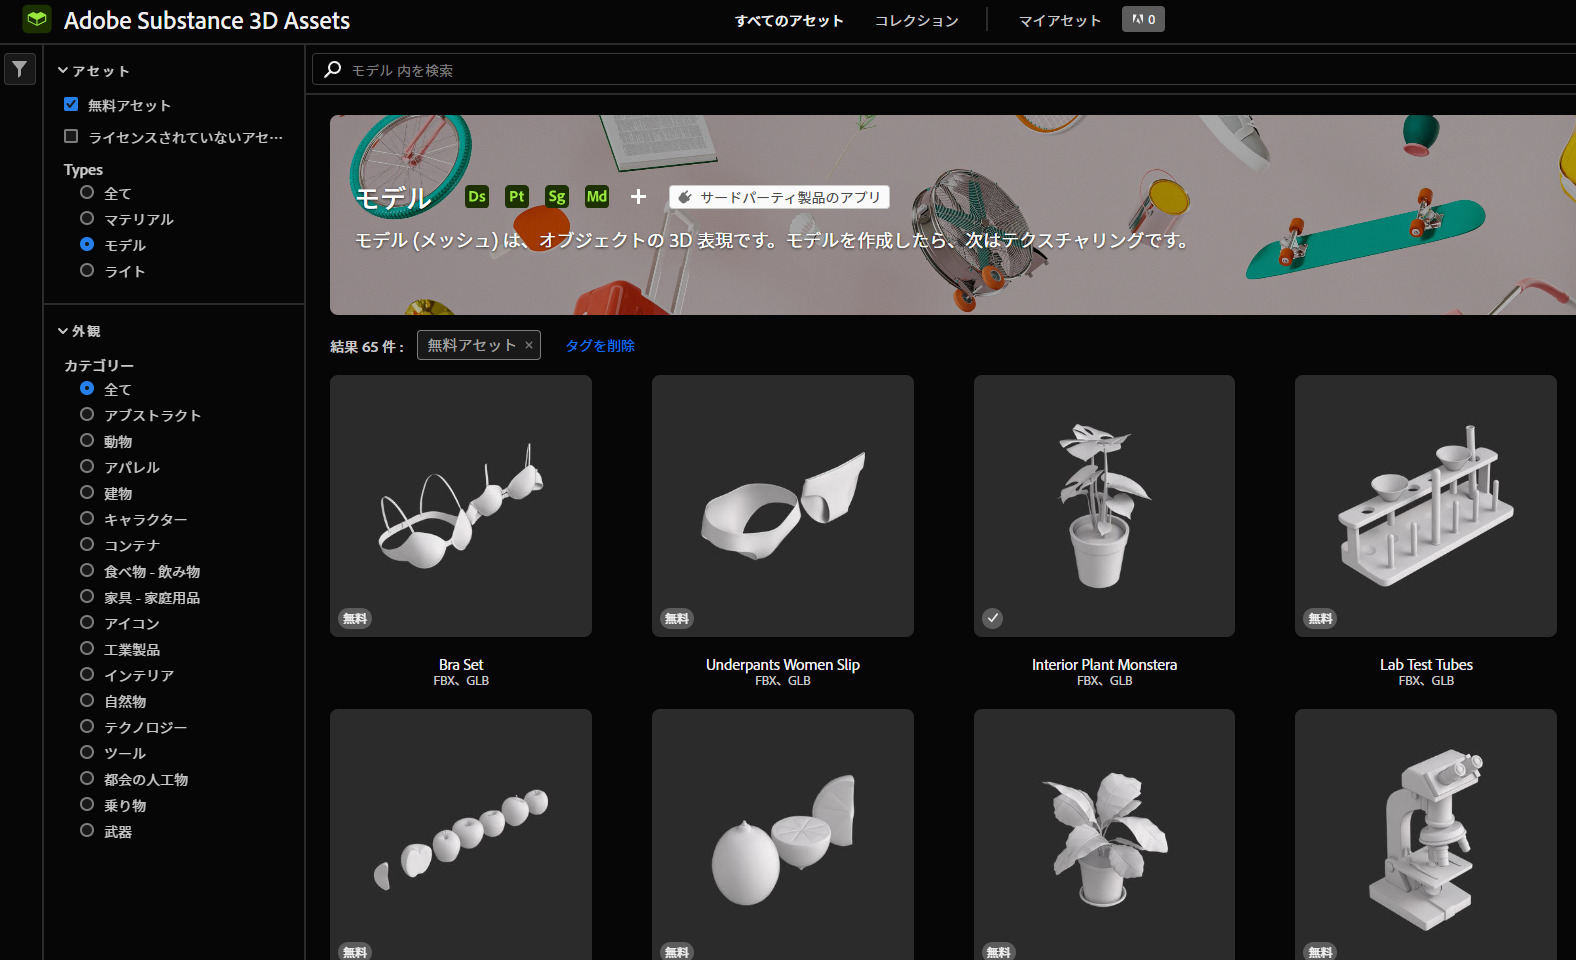
Task: Click the Substance 3D Painter (Pt) icon
Action: (516, 197)
